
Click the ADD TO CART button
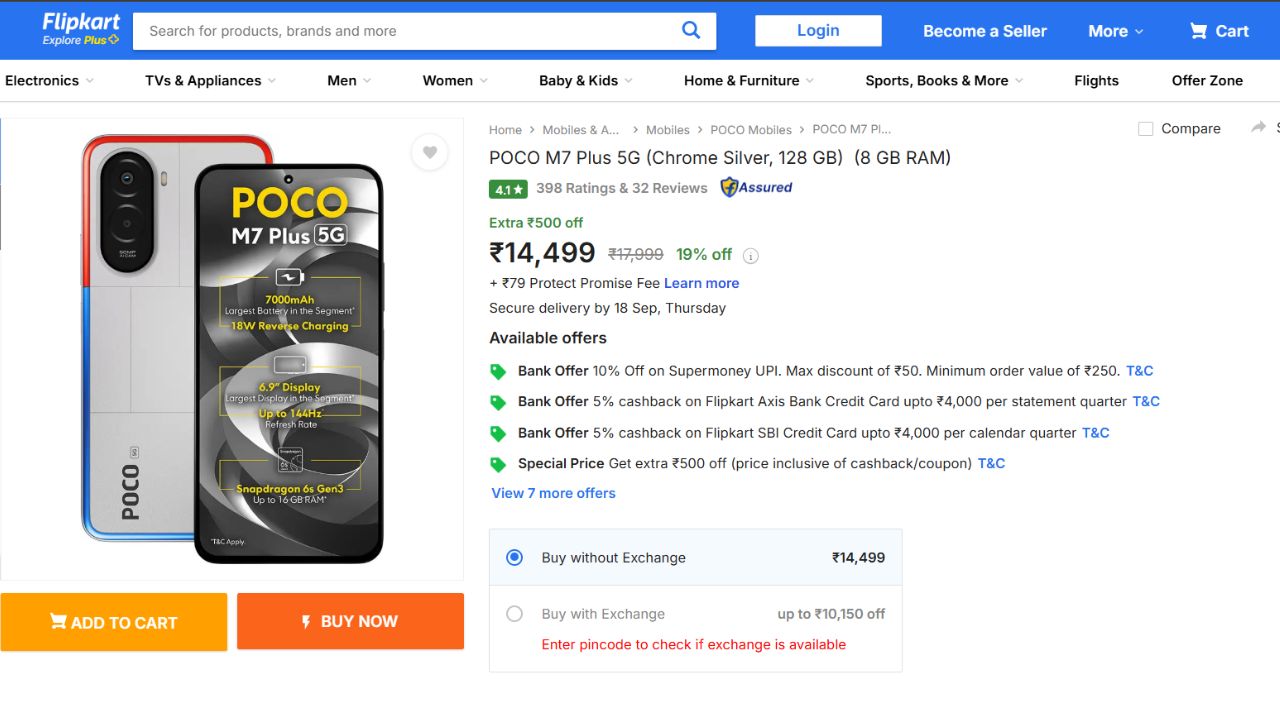[114, 622]
